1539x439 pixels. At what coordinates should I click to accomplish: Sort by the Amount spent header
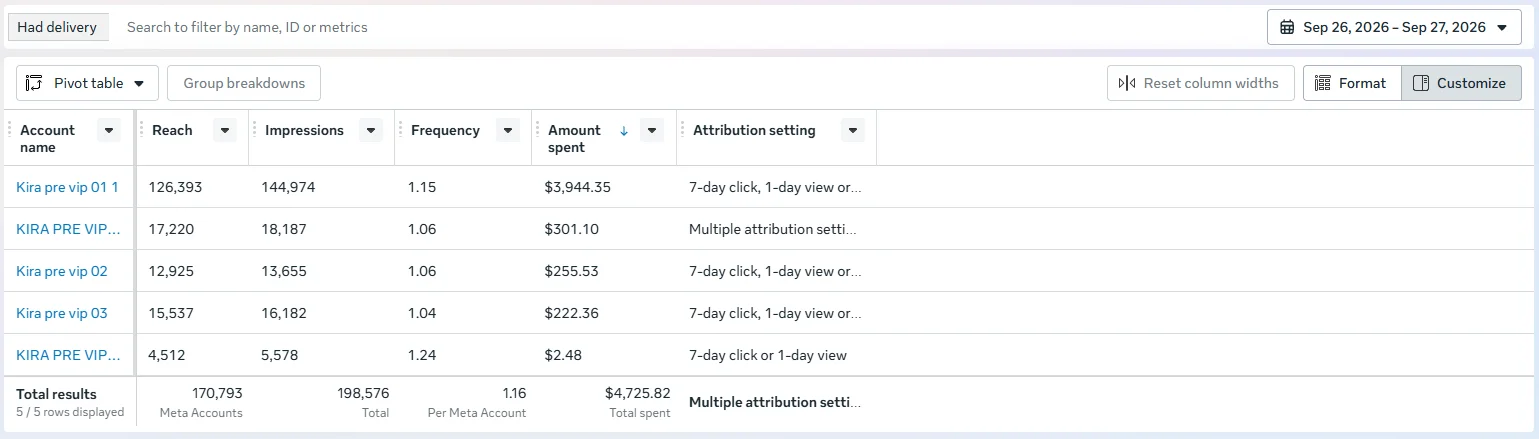(574, 138)
